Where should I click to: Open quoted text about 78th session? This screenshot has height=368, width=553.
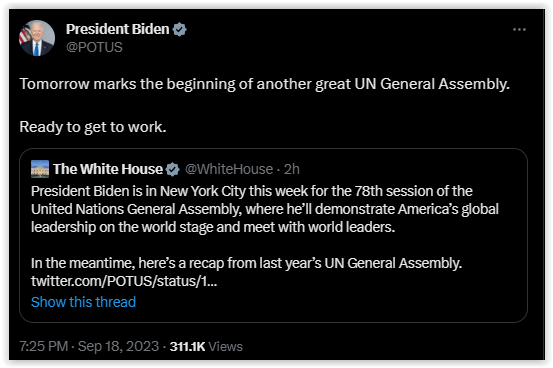tap(265, 209)
